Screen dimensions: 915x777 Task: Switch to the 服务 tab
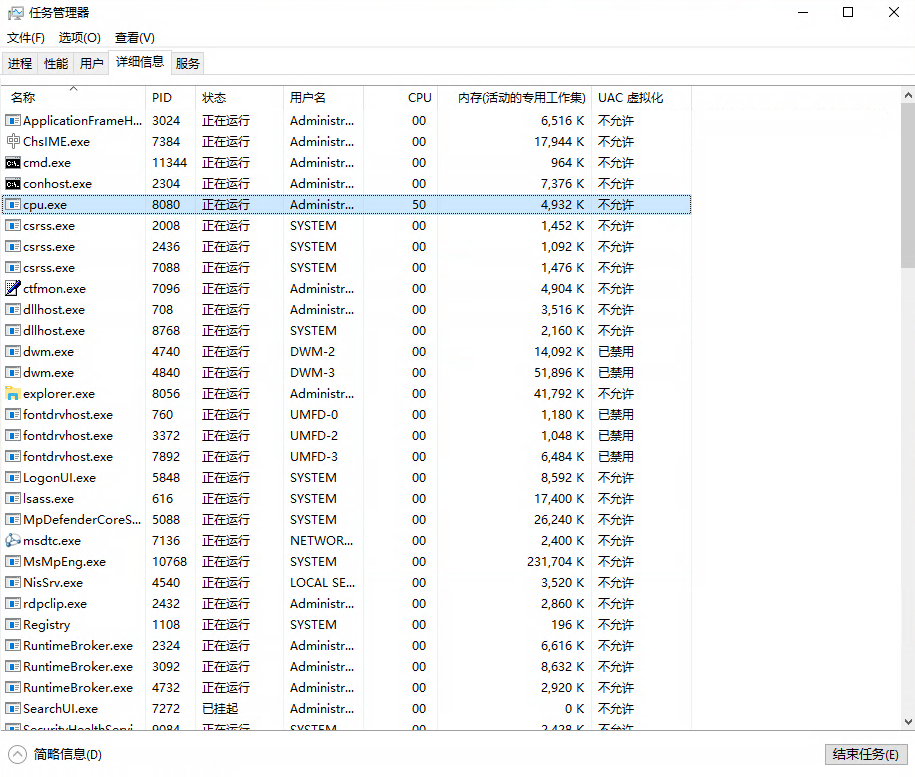[x=188, y=63]
